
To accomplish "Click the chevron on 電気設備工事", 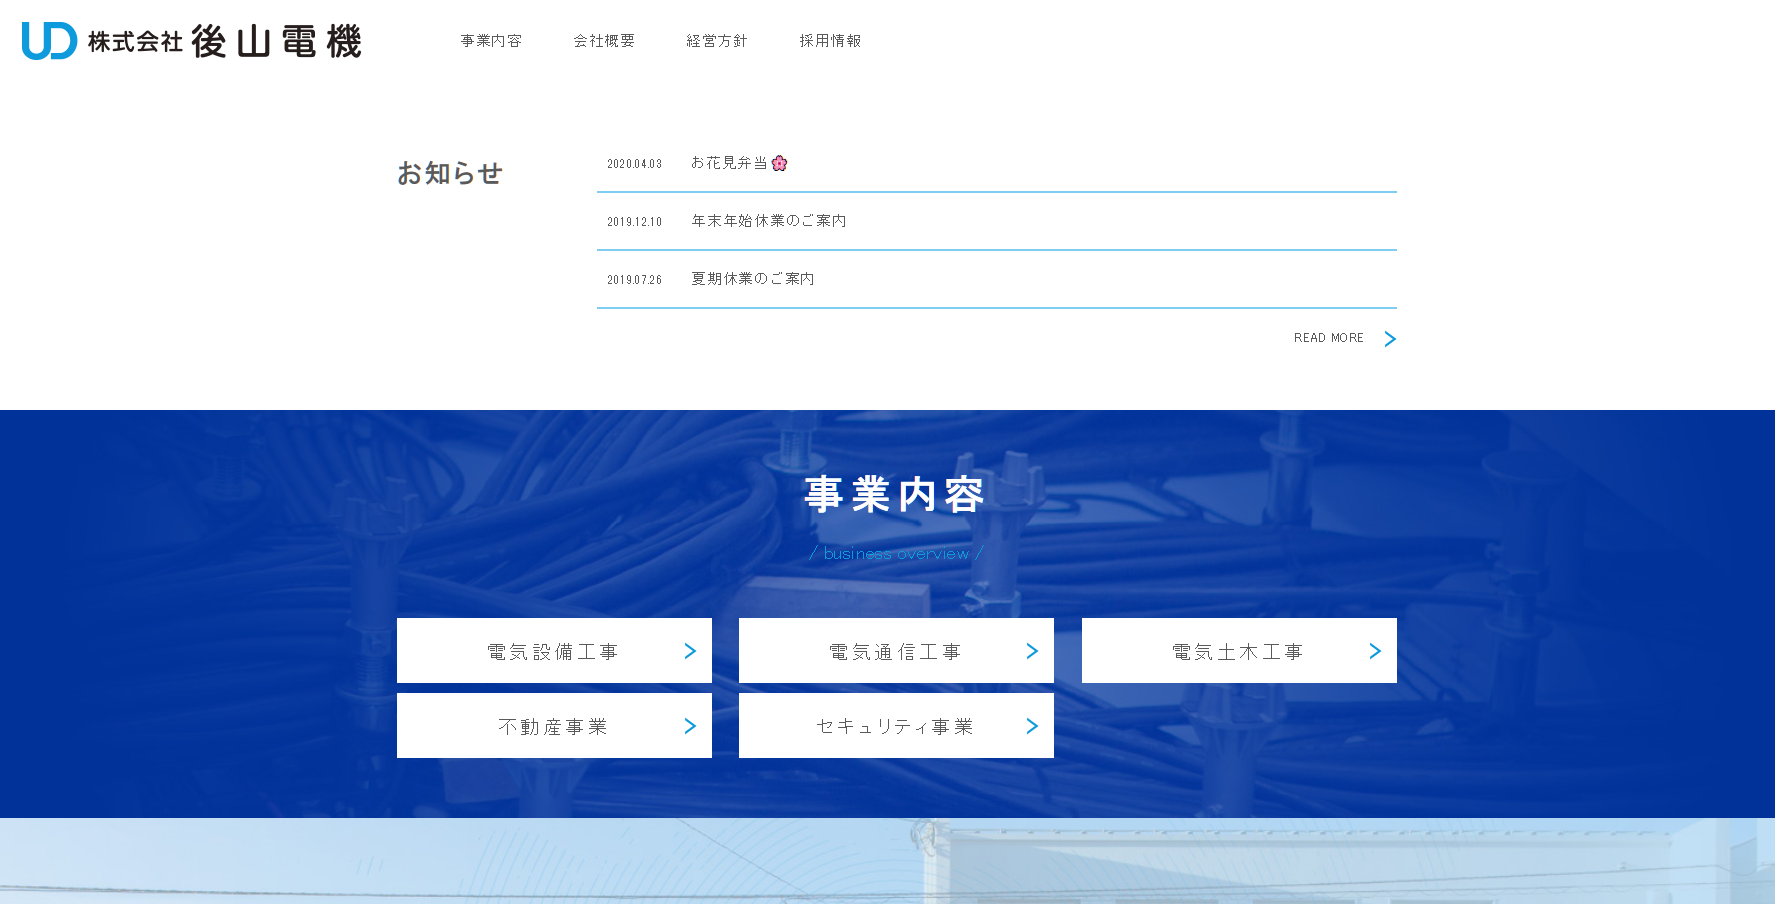I will click(x=690, y=651).
